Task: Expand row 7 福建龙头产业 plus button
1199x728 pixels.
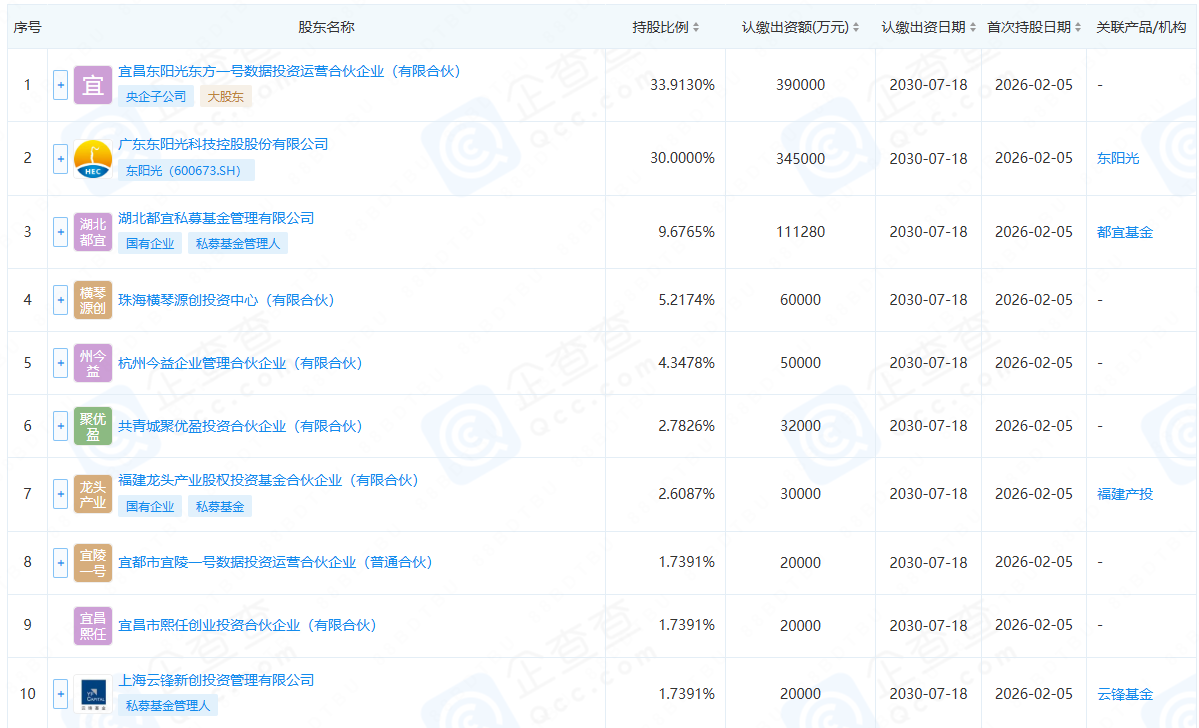Action: point(60,494)
